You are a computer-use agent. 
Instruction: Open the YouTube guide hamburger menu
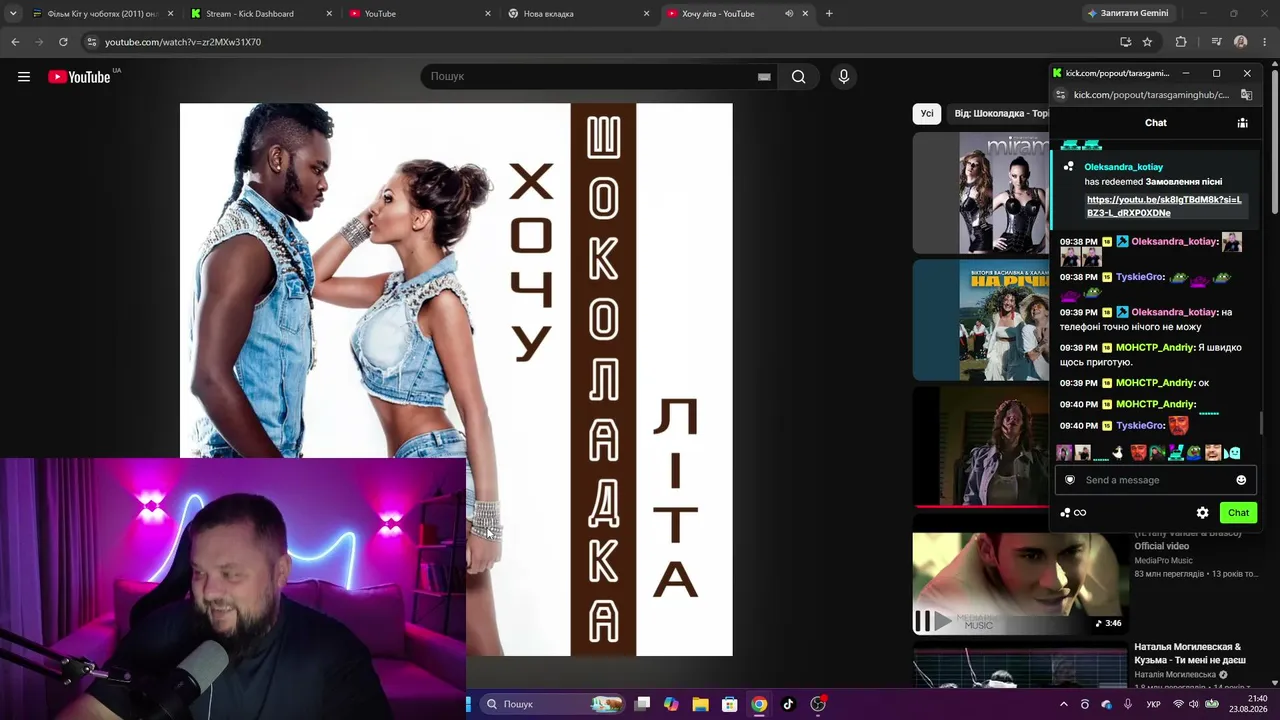pyautogui.click(x=24, y=77)
